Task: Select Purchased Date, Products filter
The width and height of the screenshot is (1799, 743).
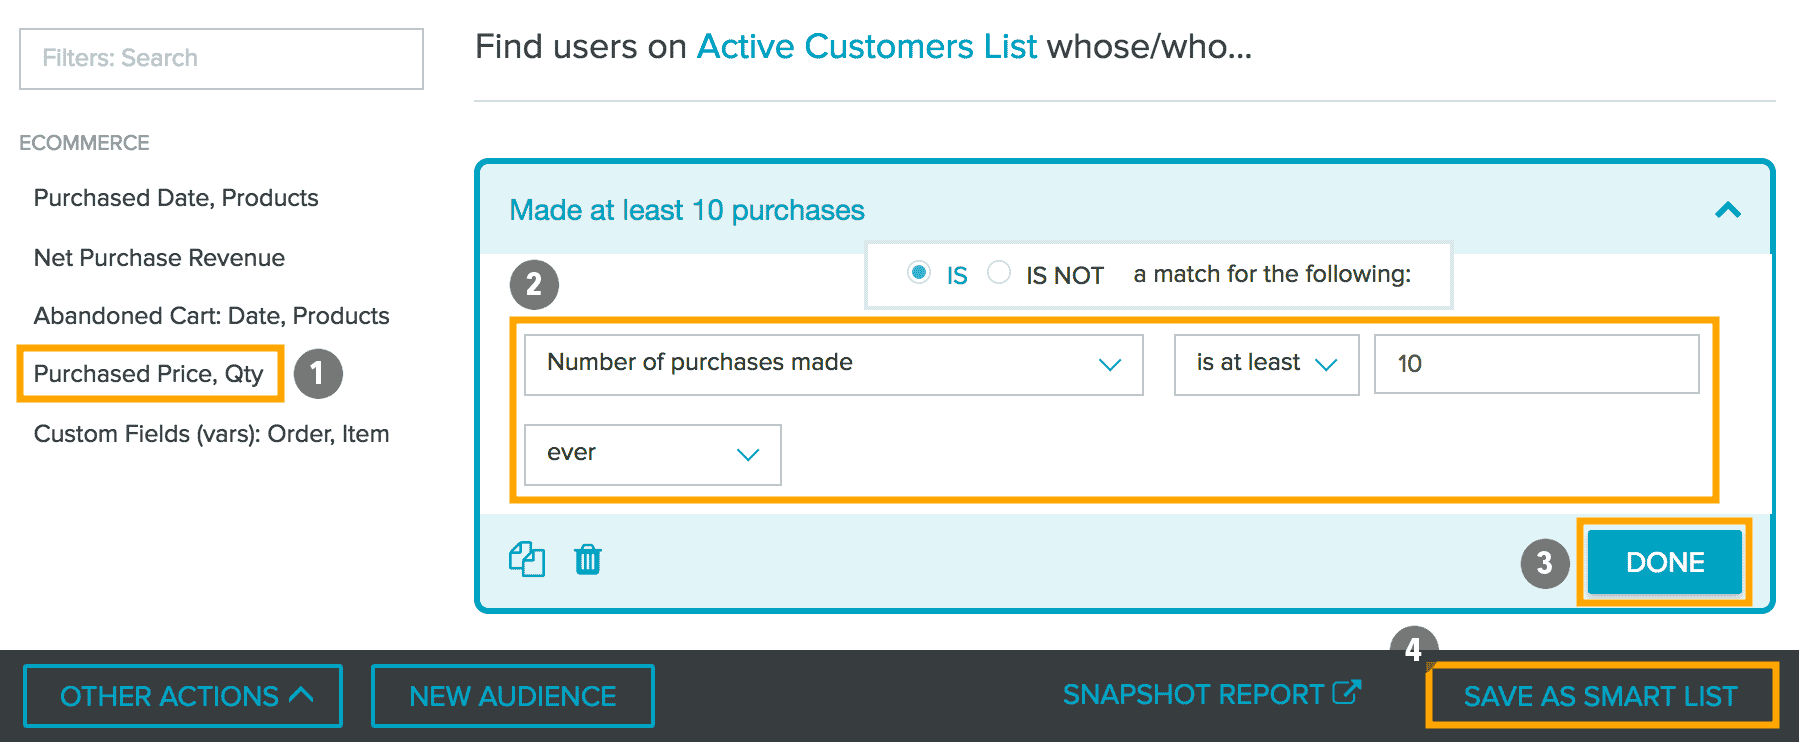Action: point(176,198)
